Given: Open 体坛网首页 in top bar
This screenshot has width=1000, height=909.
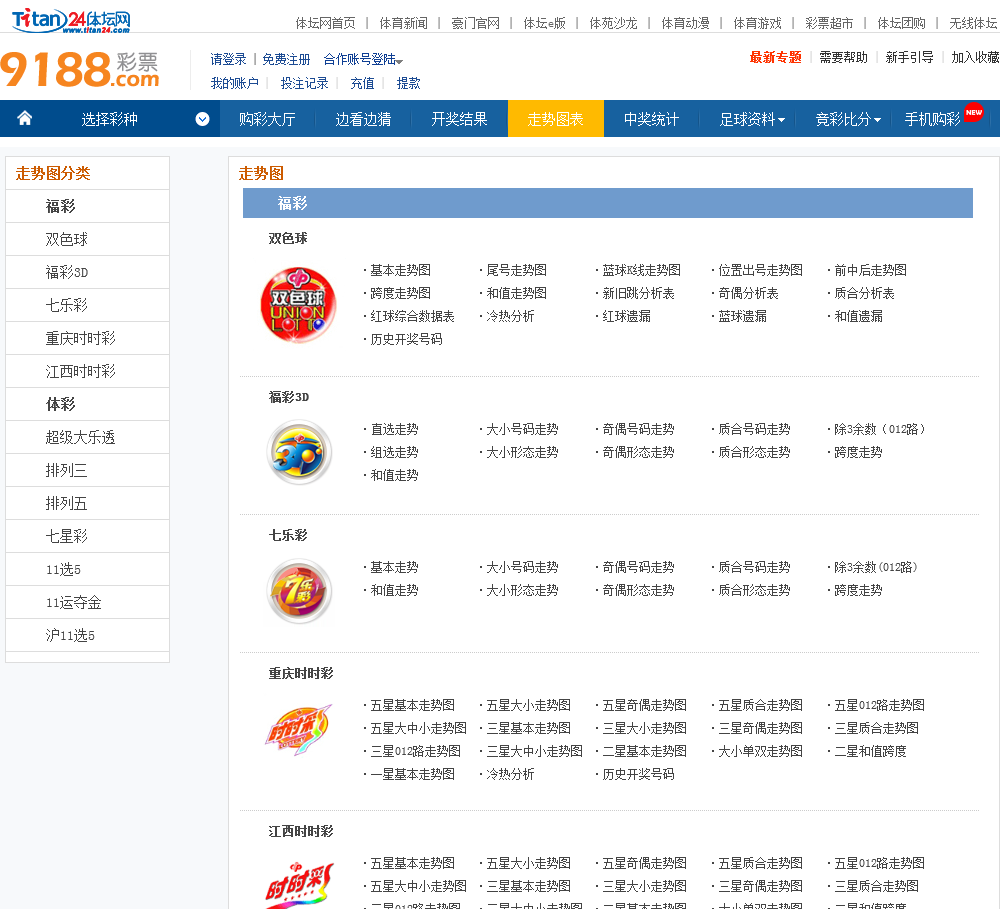Looking at the screenshot, I should pyautogui.click(x=325, y=24).
